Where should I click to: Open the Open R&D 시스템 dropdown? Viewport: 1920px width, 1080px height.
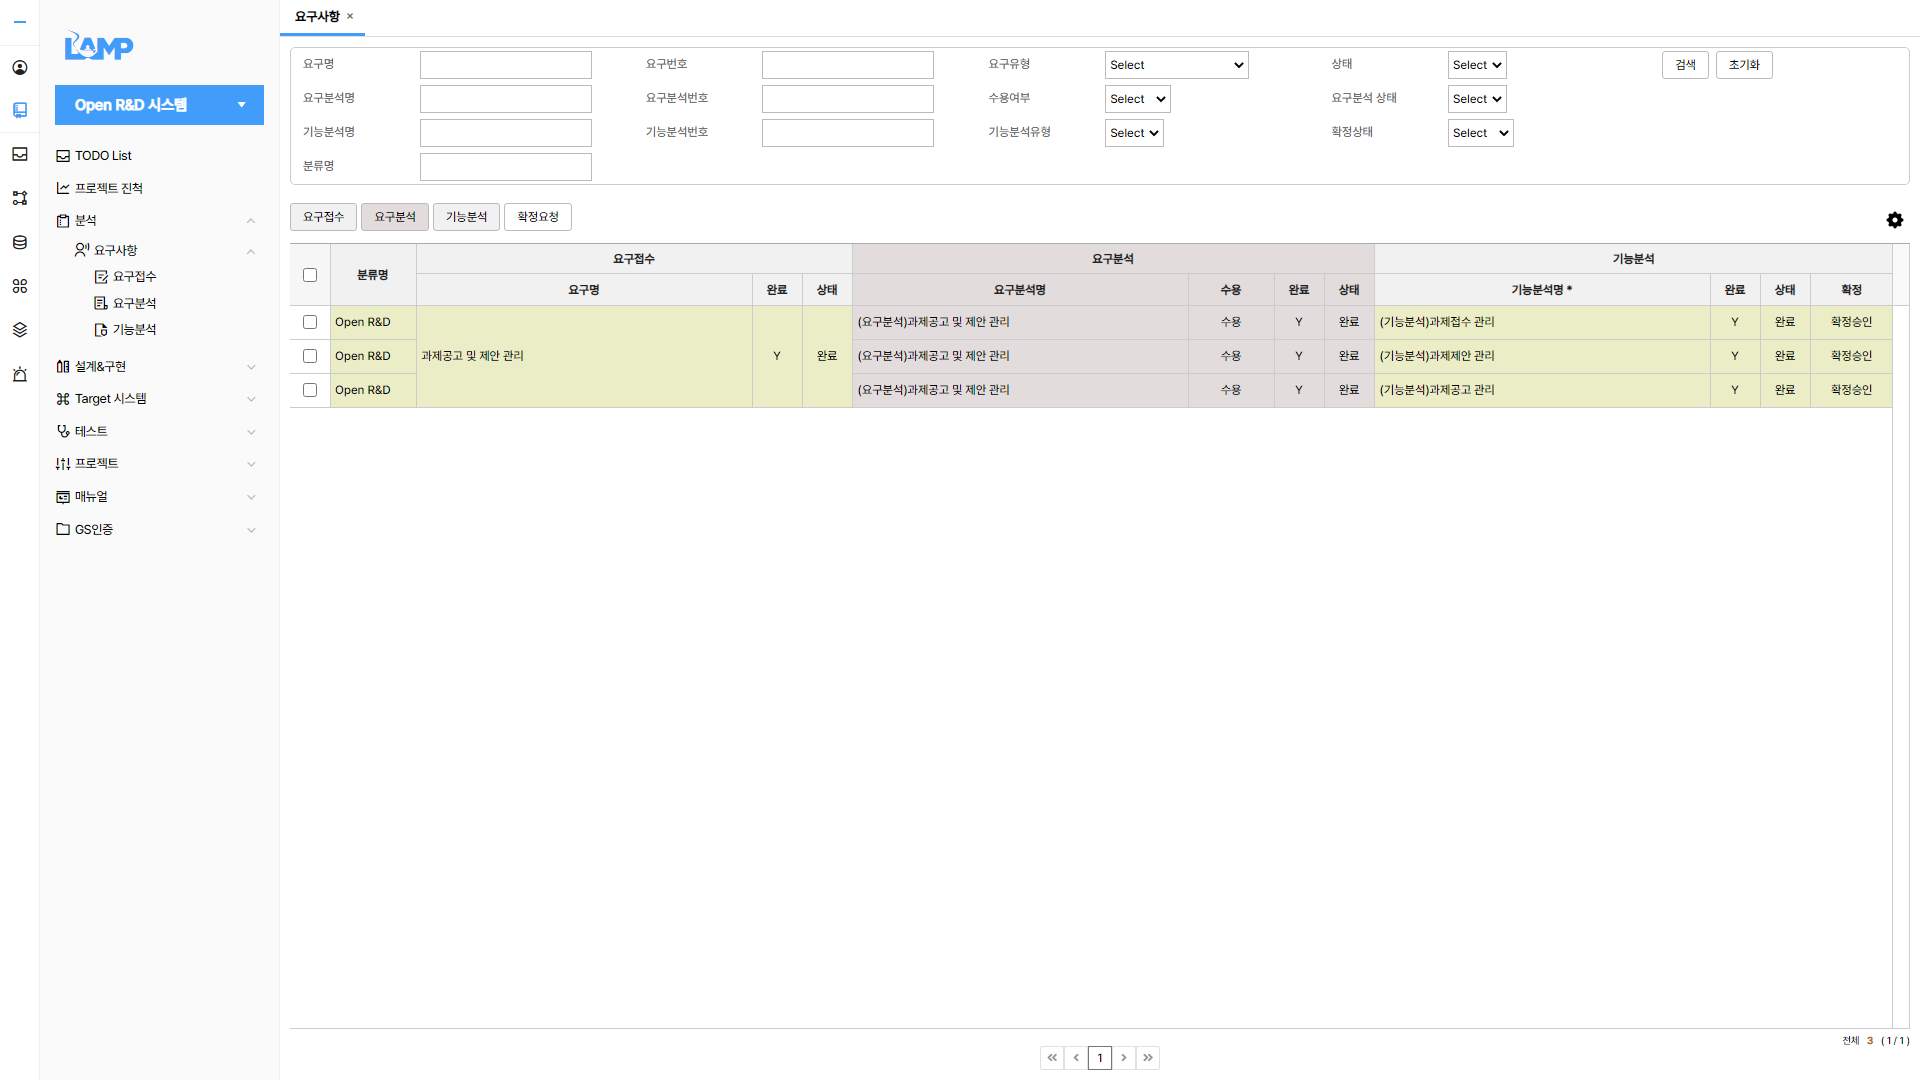(x=159, y=105)
